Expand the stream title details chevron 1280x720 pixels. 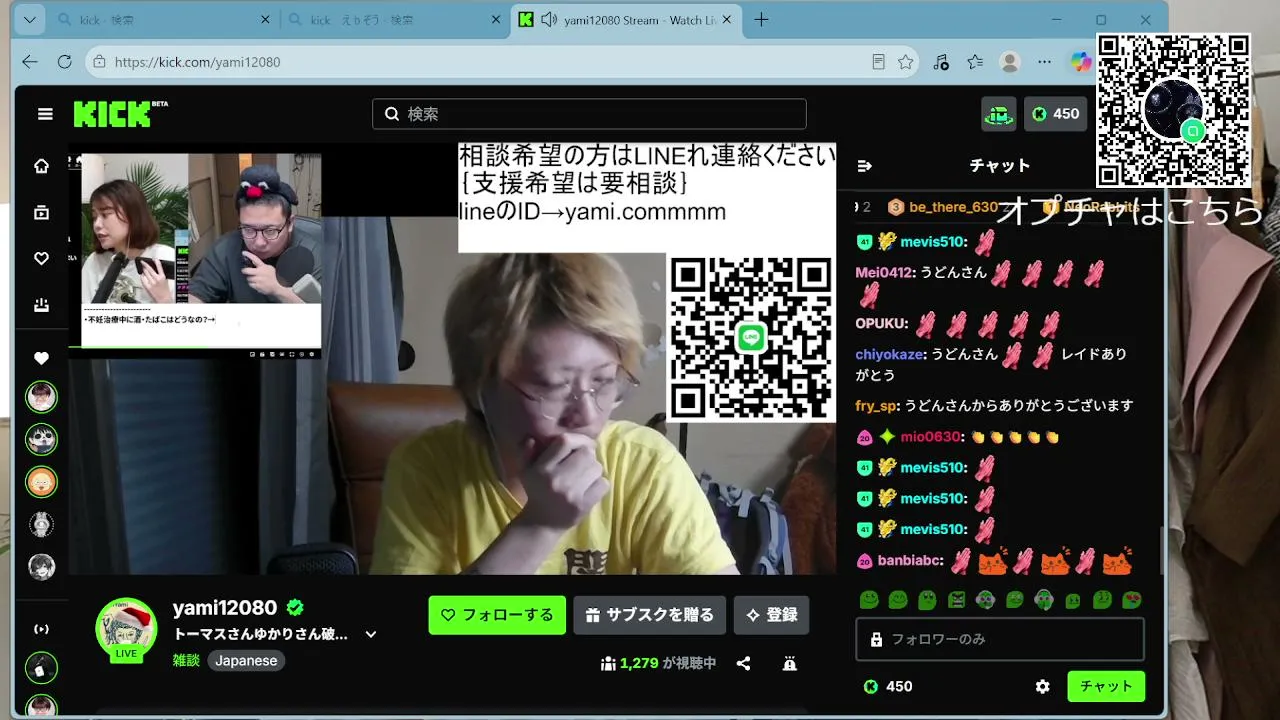(x=371, y=634)
